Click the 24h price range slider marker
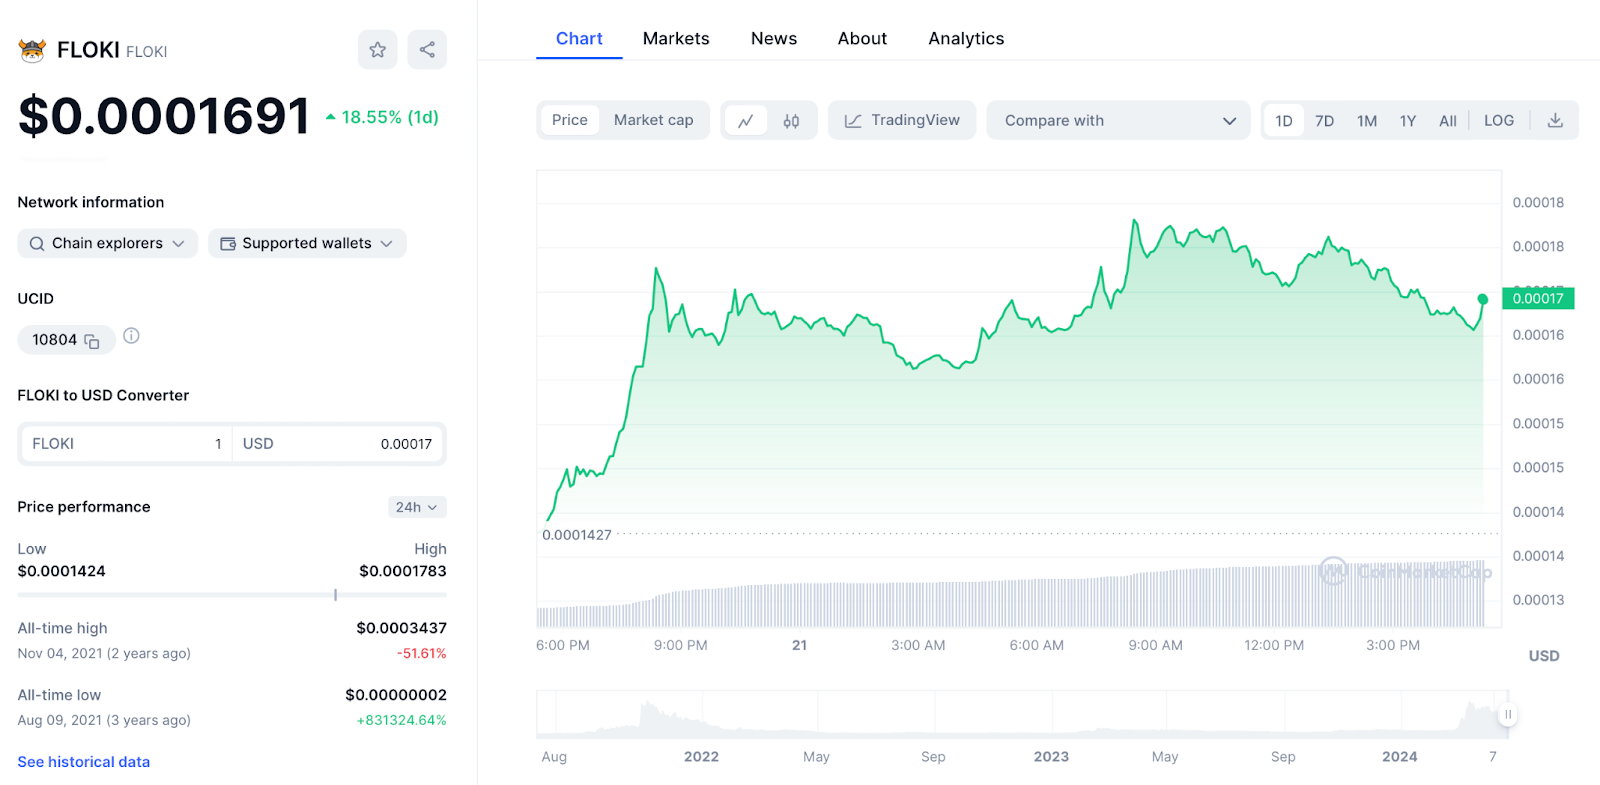 [335, 595]
